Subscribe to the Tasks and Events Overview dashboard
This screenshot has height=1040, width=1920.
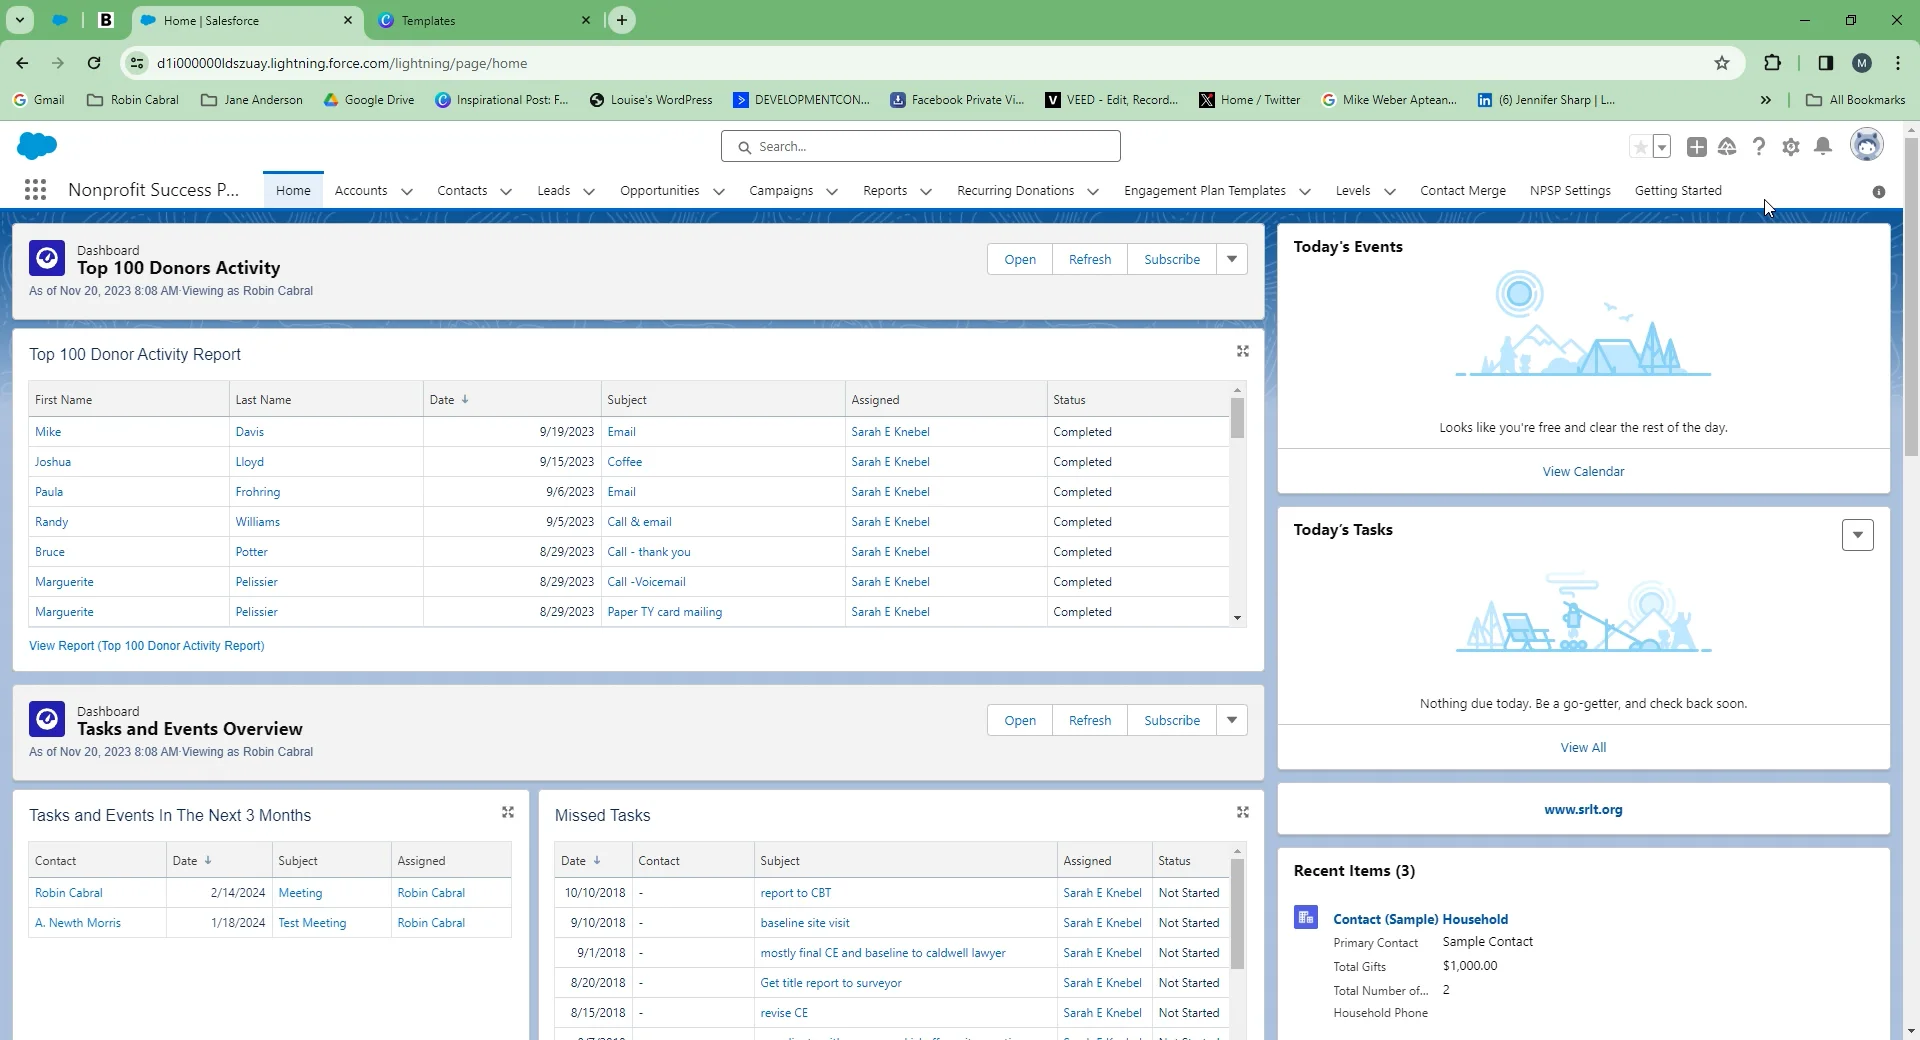1172,720
